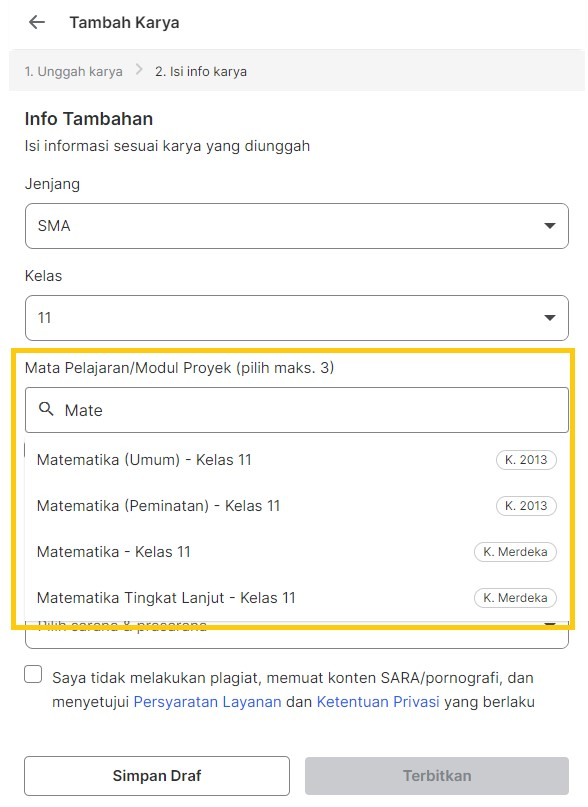Click the K. 2013 badge on Matematika (Peminatan)
This screenshot has height=807, width=588.
(526, 506)
